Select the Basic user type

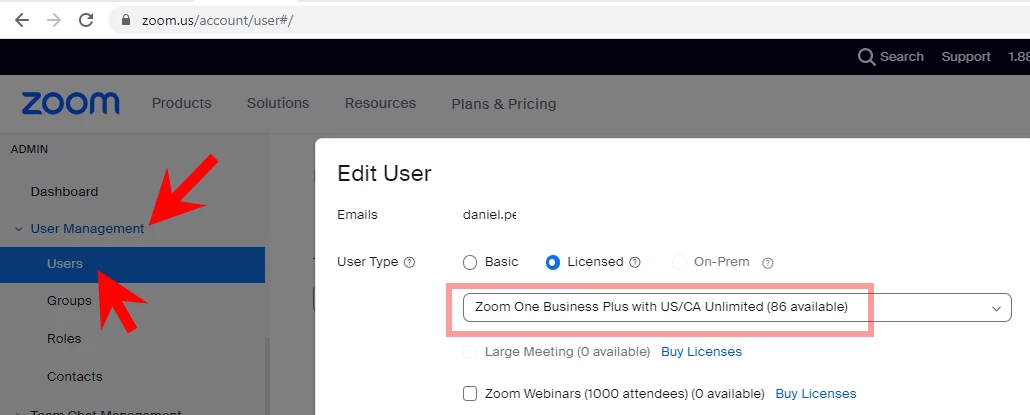coord(470,263)
